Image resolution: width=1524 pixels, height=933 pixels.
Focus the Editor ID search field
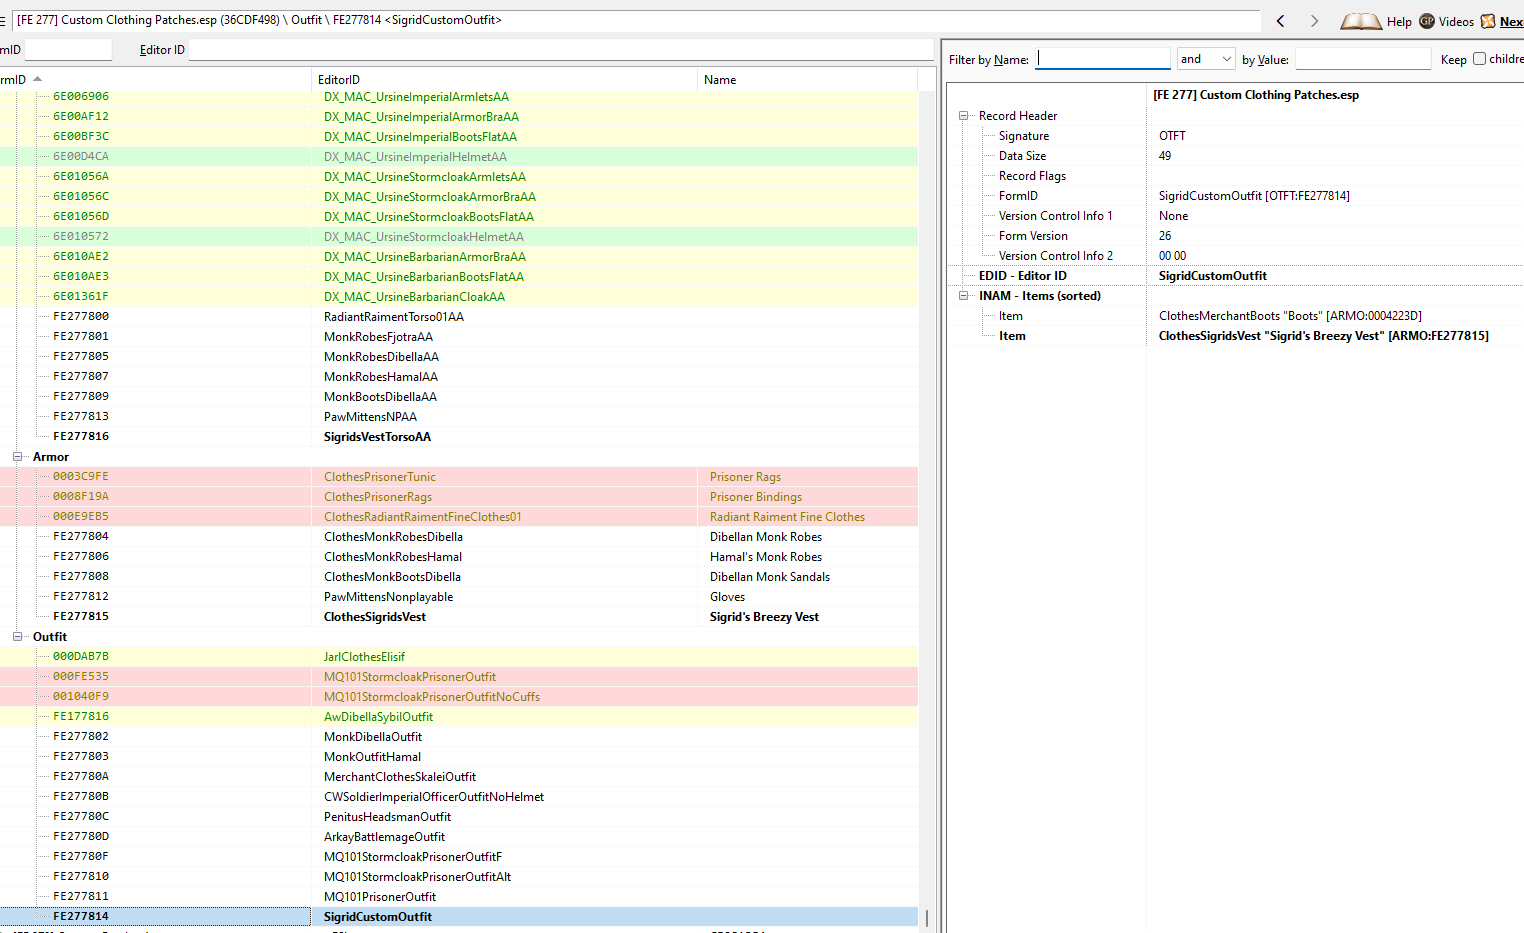[x=560, y=49]
